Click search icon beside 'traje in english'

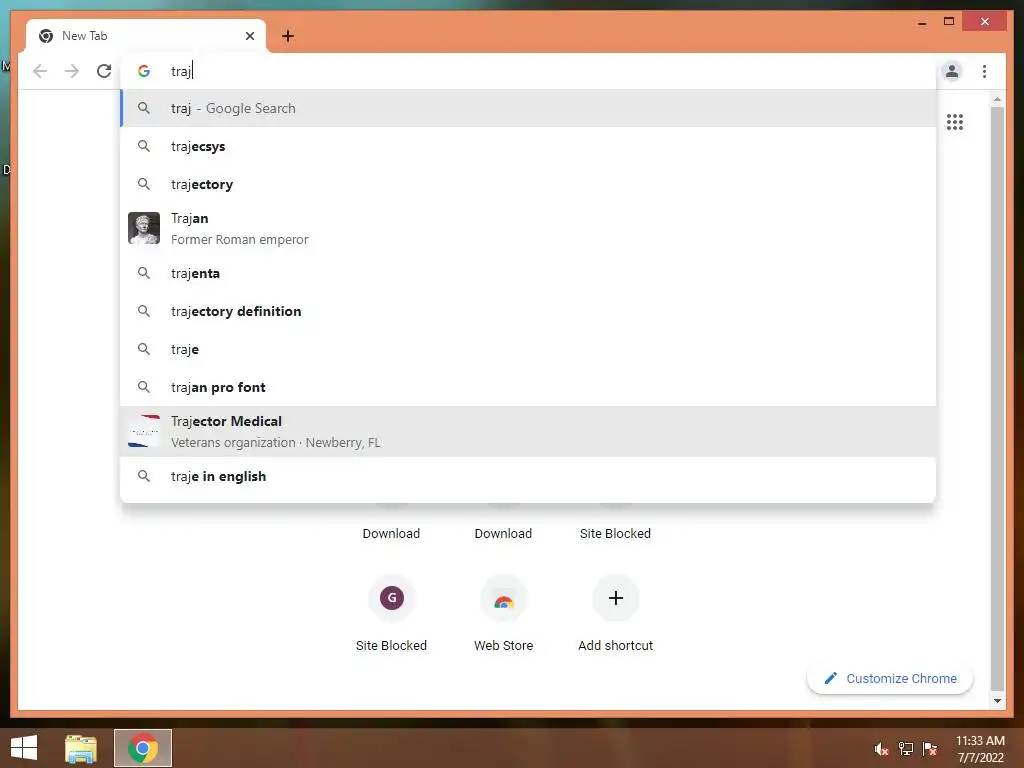pyautogui.click(x=144, y=475)
